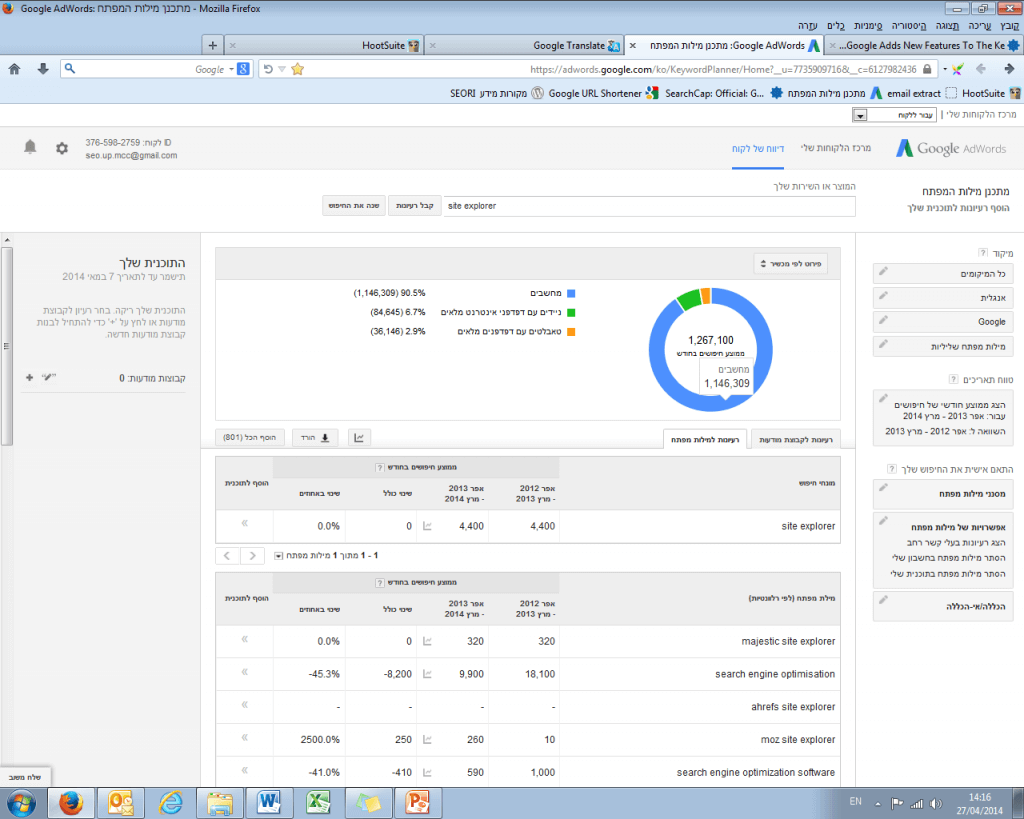Select the ad group ideas tab
Screen dimensions: 1024x819
click(x=796, y=439)
